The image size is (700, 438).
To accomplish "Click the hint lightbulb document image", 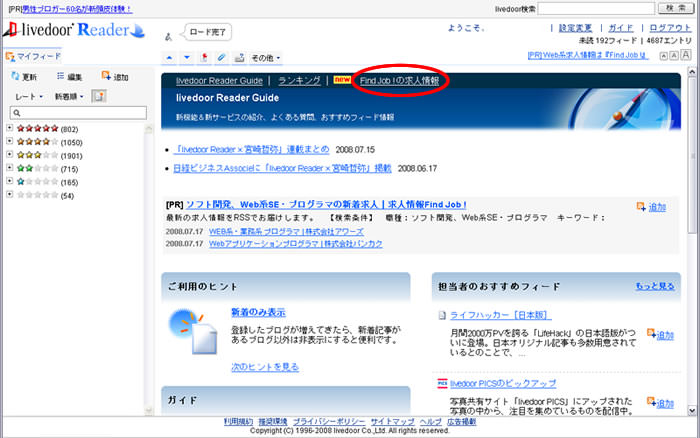I will 193,331.
